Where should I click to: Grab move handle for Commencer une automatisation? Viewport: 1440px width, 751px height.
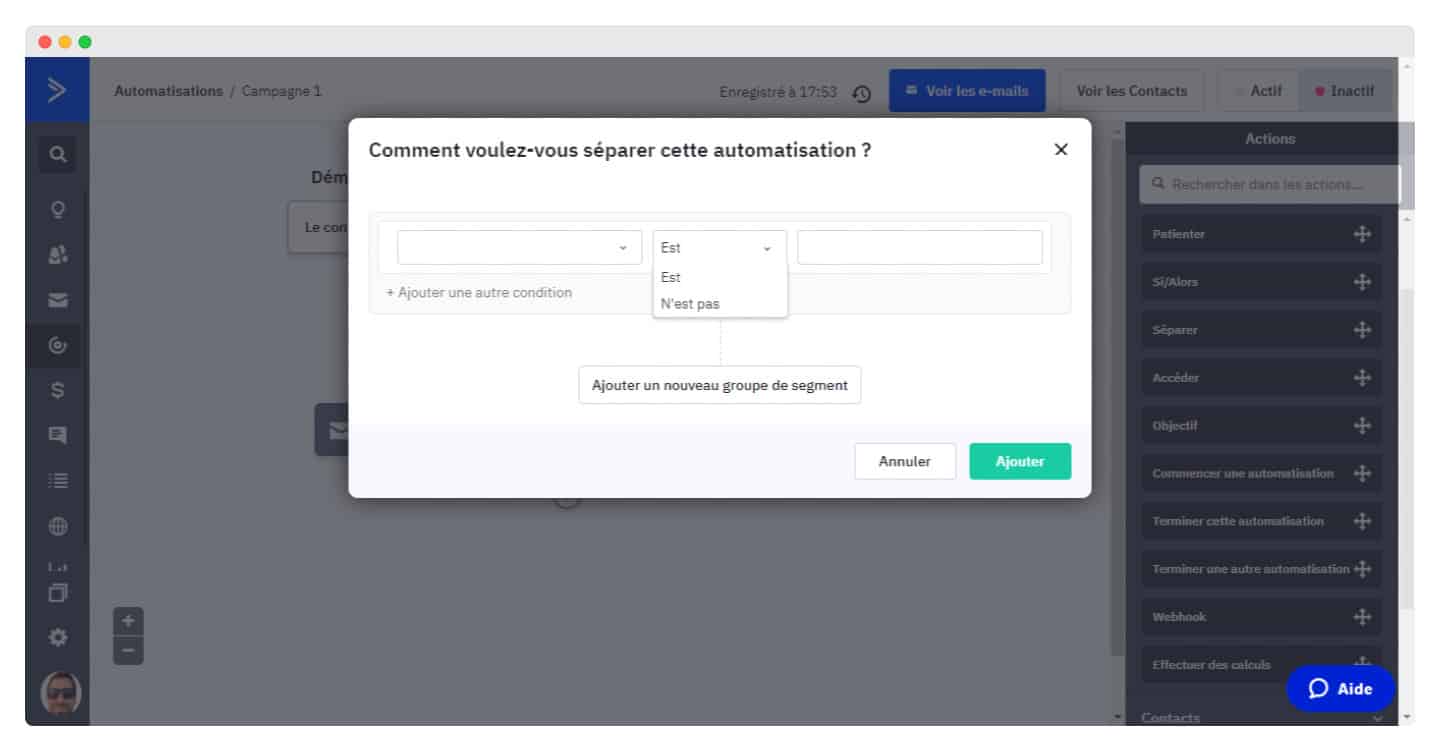[1362, 473]
